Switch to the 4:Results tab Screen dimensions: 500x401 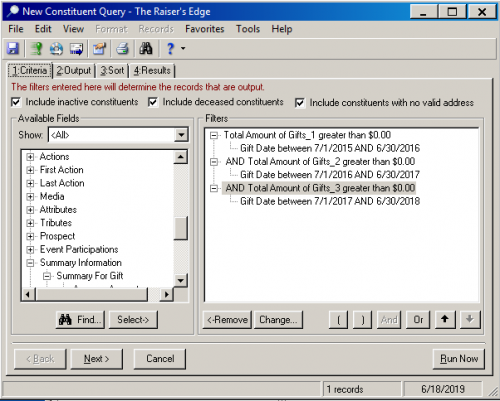152,71
